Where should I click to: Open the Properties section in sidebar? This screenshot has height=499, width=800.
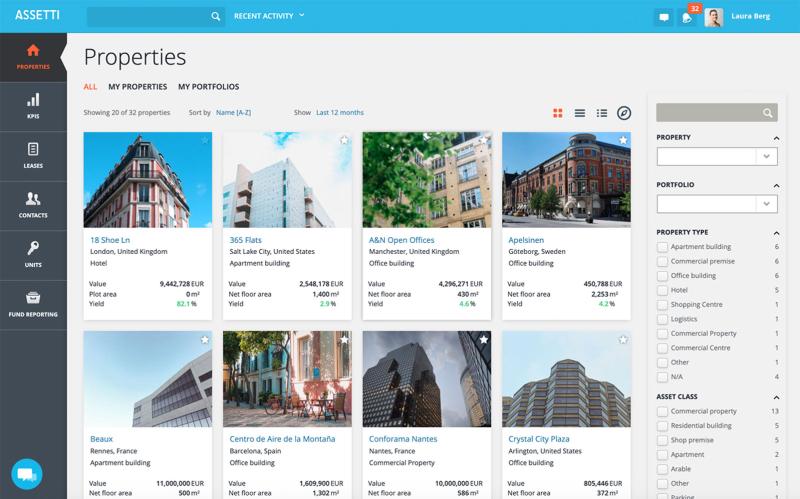33,57
